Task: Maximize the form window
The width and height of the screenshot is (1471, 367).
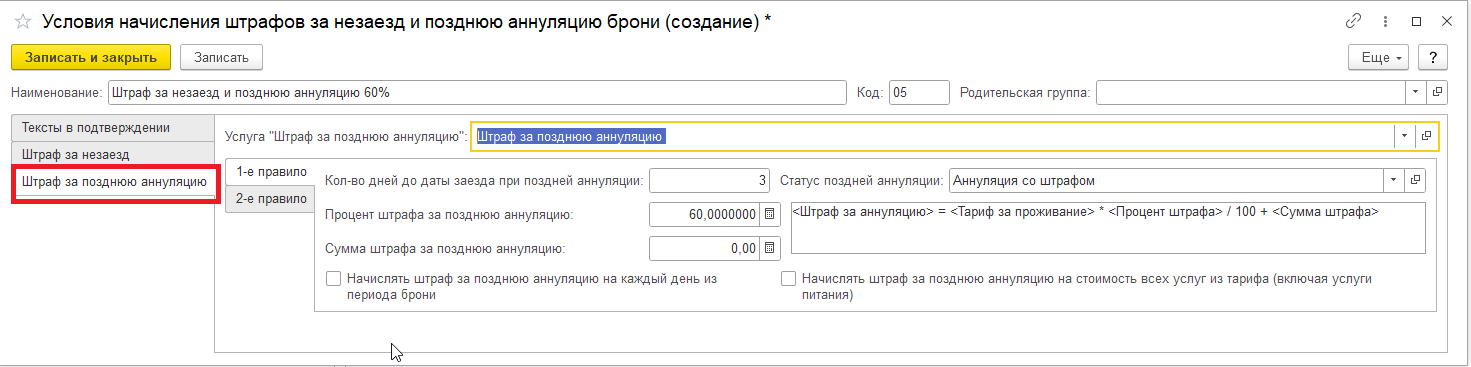Action: [1417, 21]
